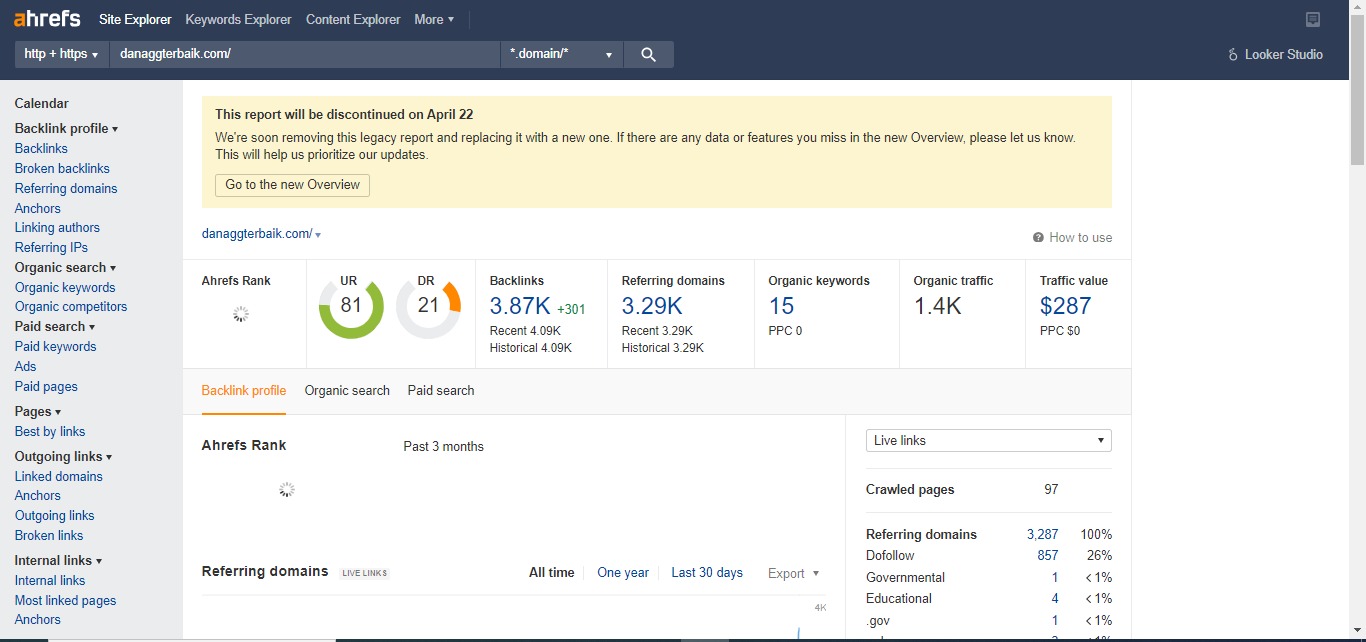Select the Last 30 days range
This screenshot has width=1366, height=642.
(x=707, y=573)
